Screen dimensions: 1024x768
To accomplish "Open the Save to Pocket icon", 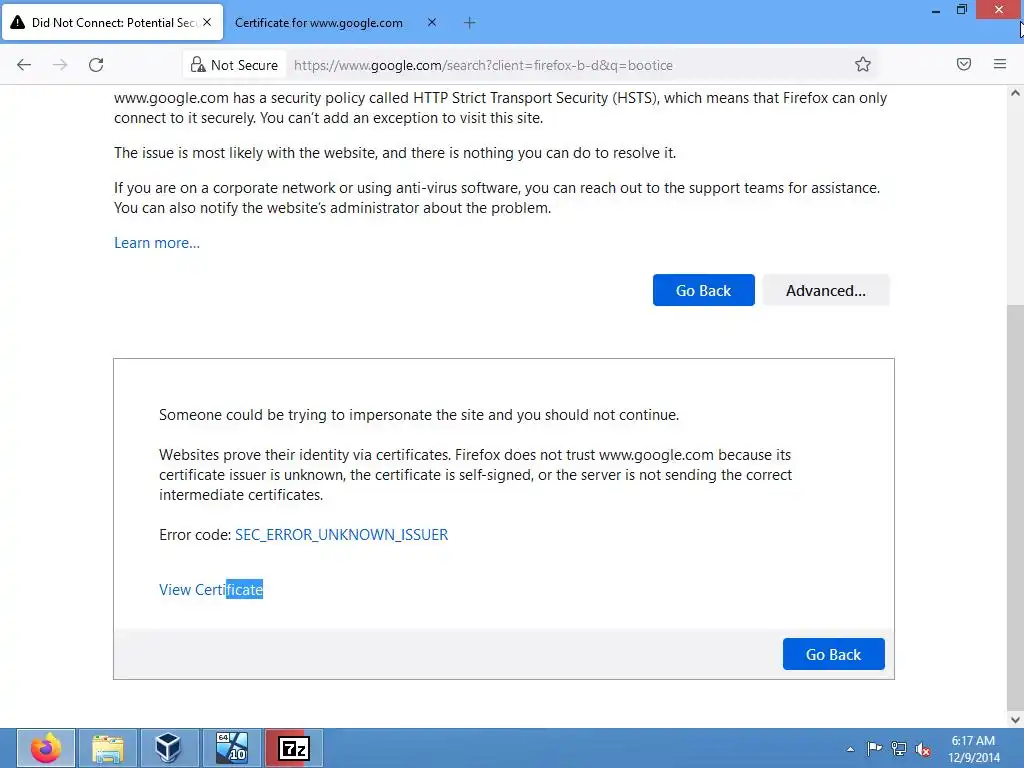I will pyautogui.click(x=964, y=64).
